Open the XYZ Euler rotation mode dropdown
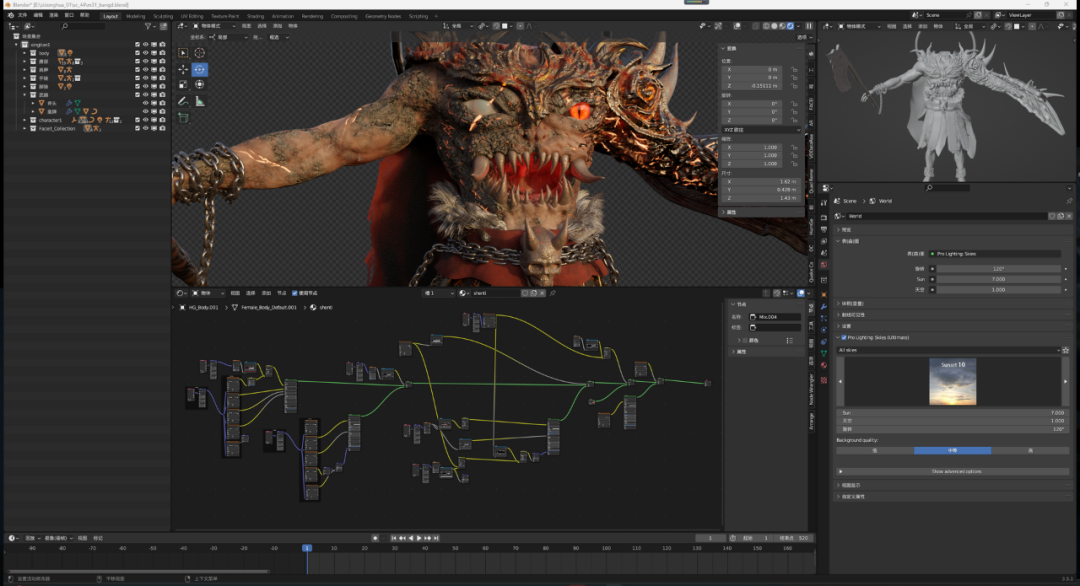Screen dimensions: 1080x586 [x=761, y=130]
